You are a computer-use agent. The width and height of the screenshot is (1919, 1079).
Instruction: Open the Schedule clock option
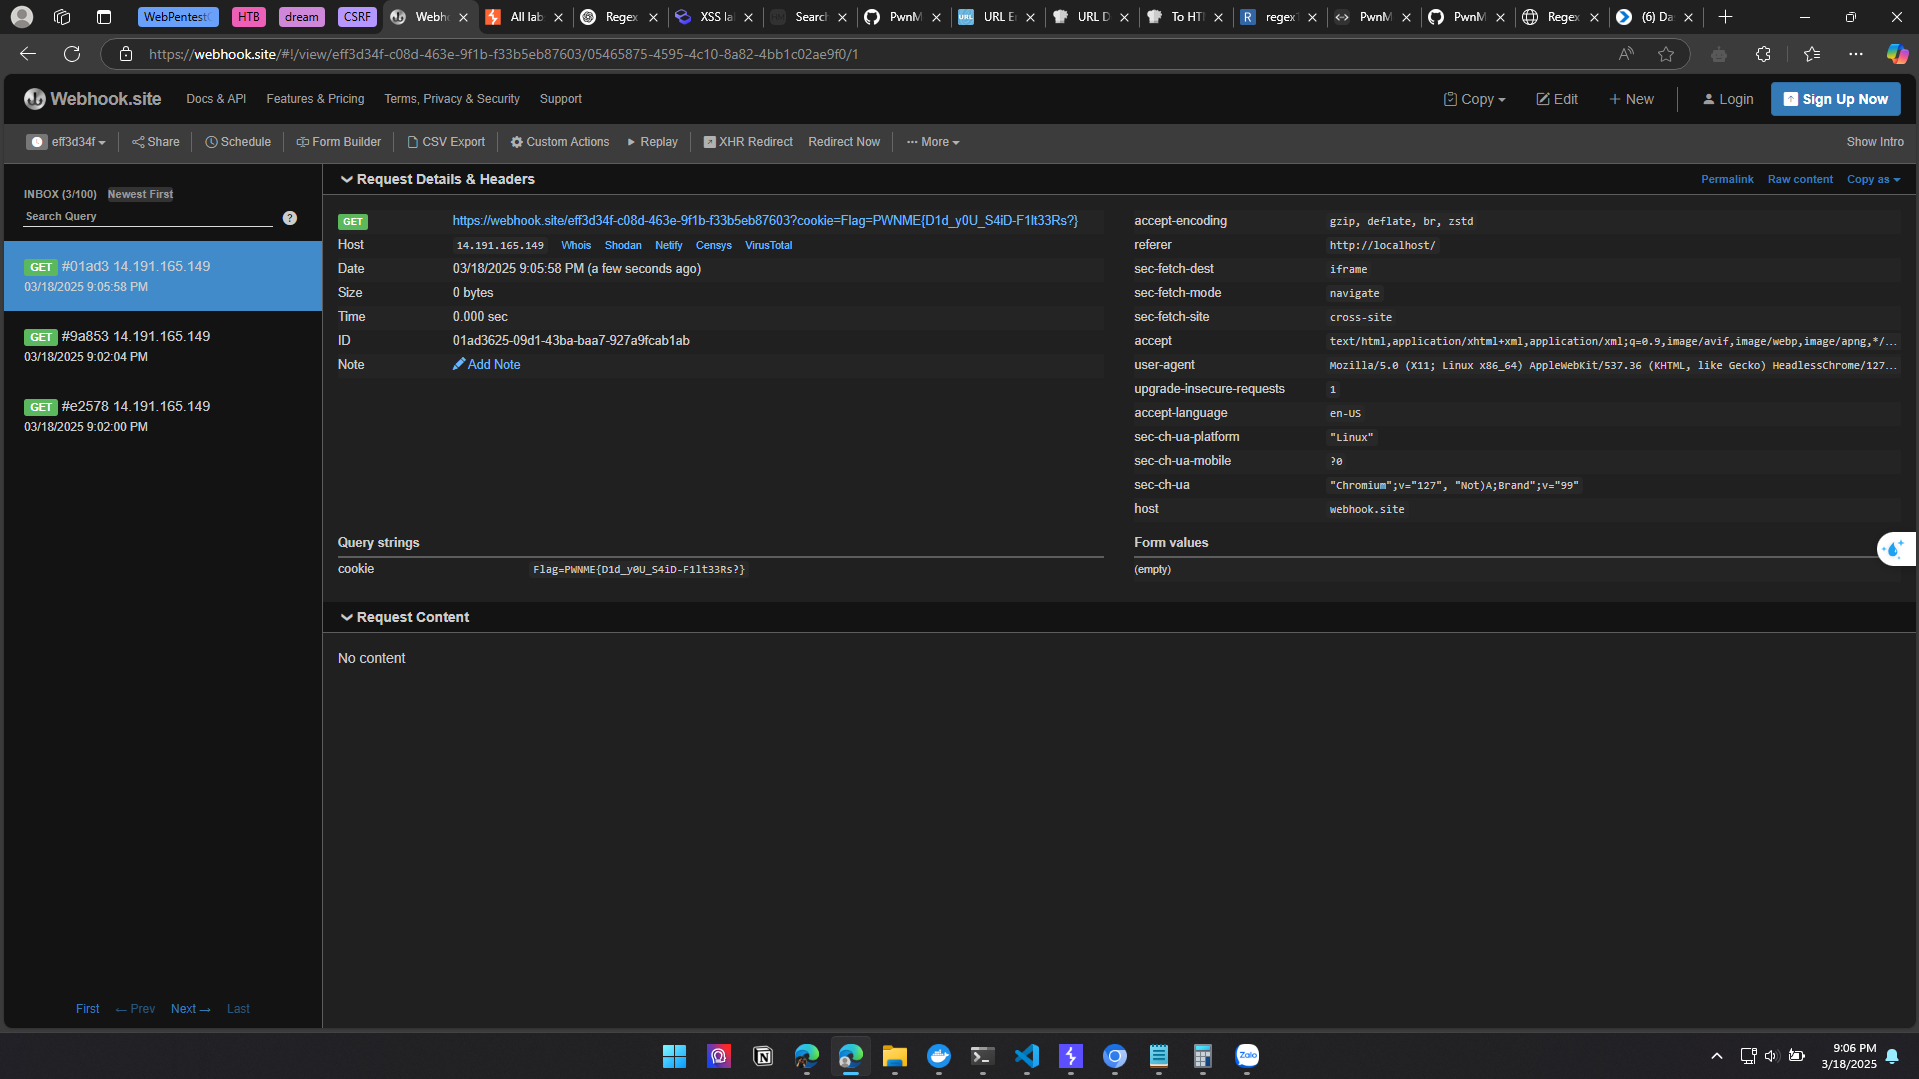click(238, 142)
